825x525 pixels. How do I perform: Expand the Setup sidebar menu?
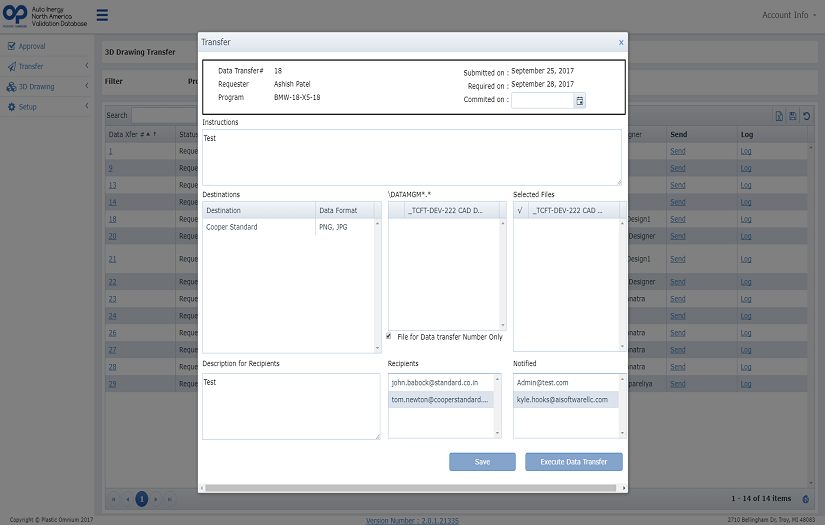point(87,106)
